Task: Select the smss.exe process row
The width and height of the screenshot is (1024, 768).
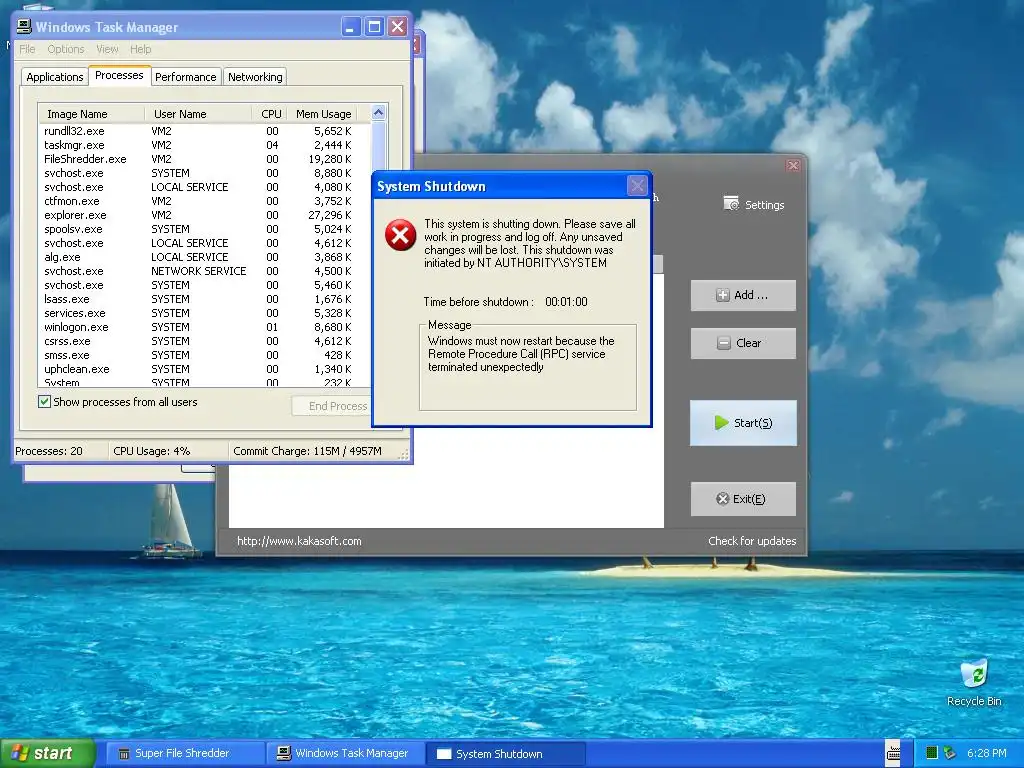Action: pyautogui.click(x=204, y=355)
